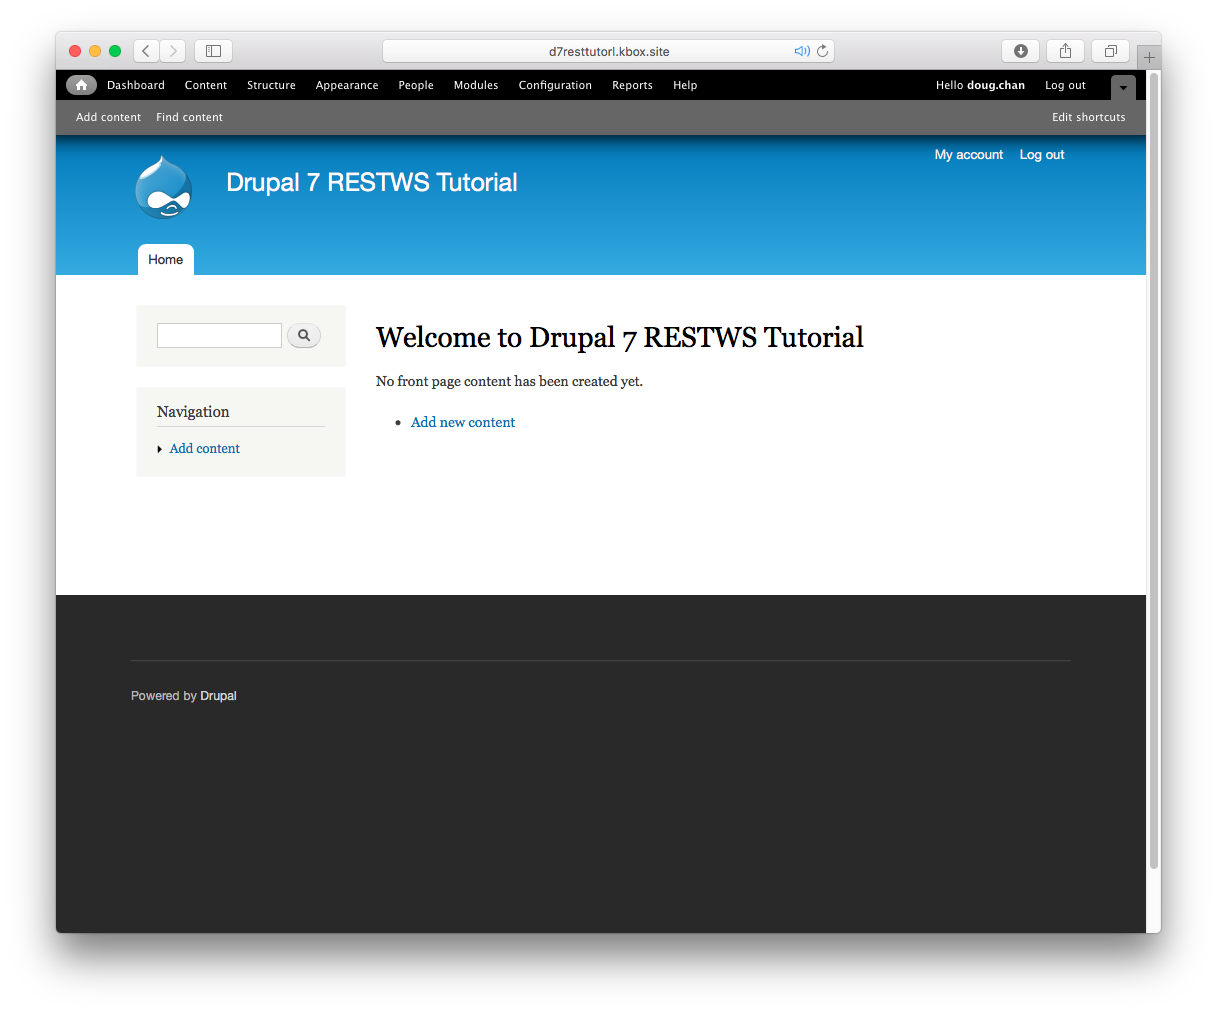Screen dimensions: 1217x1013
Task: Open the Reports admin menu
Action: click(x=632, y=85)
